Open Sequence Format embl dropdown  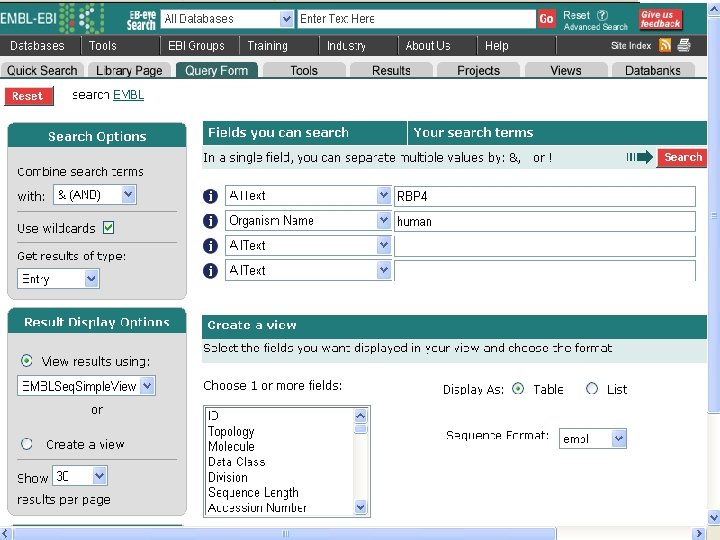point(592,439)
